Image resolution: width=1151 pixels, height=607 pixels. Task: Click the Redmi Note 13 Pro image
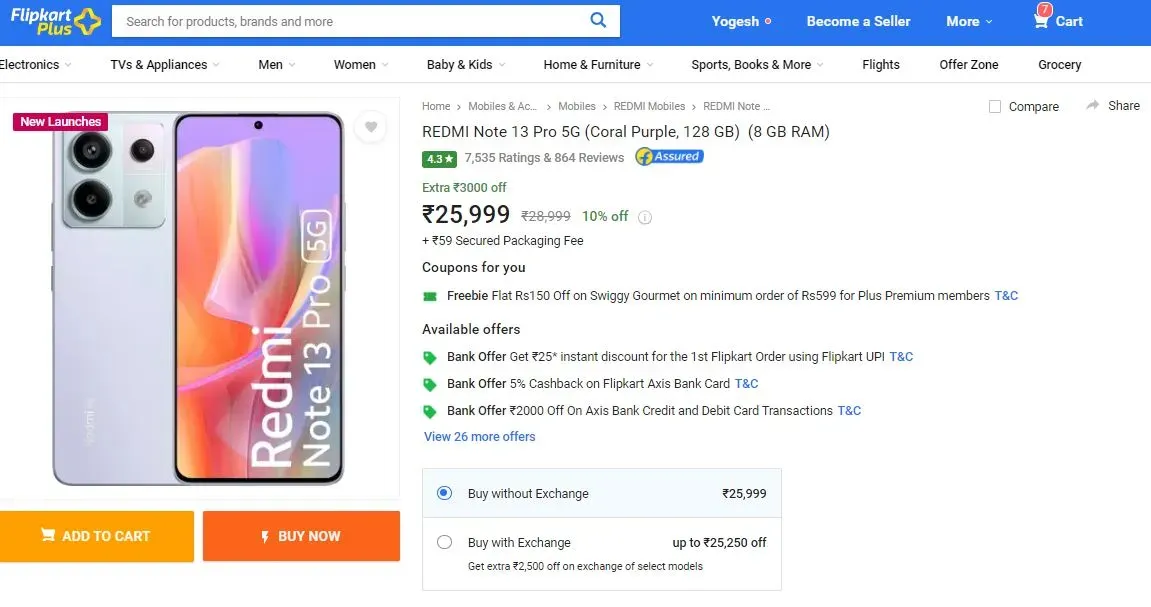(198, 299)
